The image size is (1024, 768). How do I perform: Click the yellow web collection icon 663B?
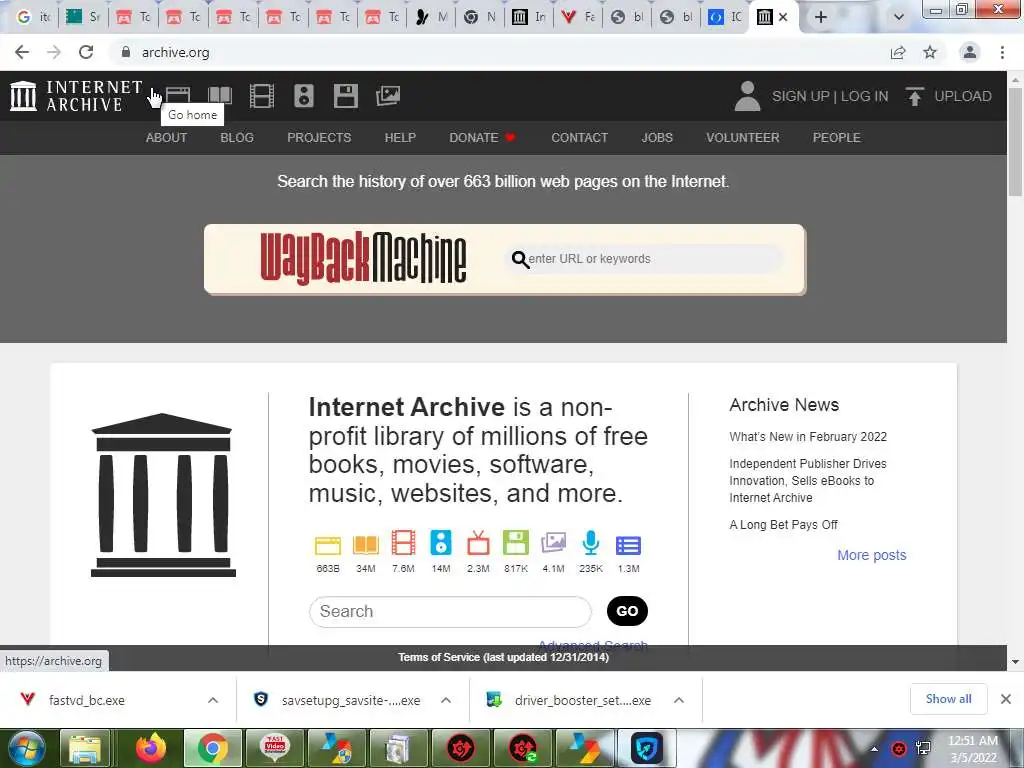[328, 545]
